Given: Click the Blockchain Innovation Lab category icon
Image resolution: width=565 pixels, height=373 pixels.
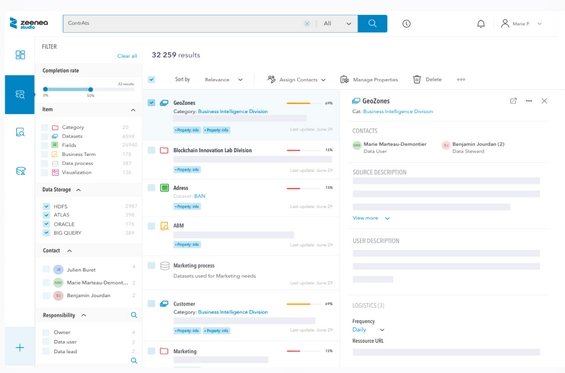Looking at the screenshot, I should (164, 150).
